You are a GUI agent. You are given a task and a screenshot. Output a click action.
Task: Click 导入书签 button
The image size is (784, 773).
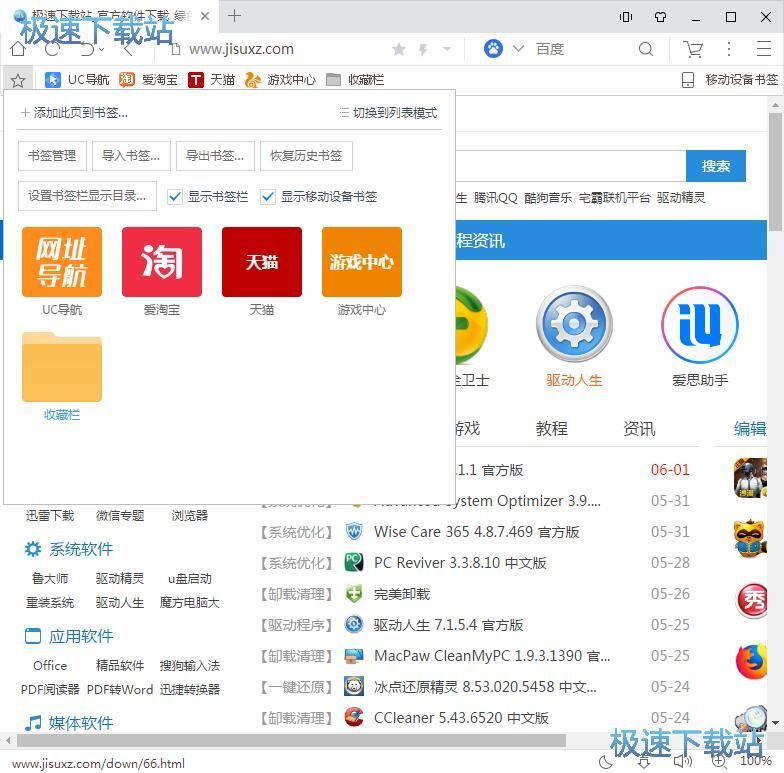click(132, 156)
